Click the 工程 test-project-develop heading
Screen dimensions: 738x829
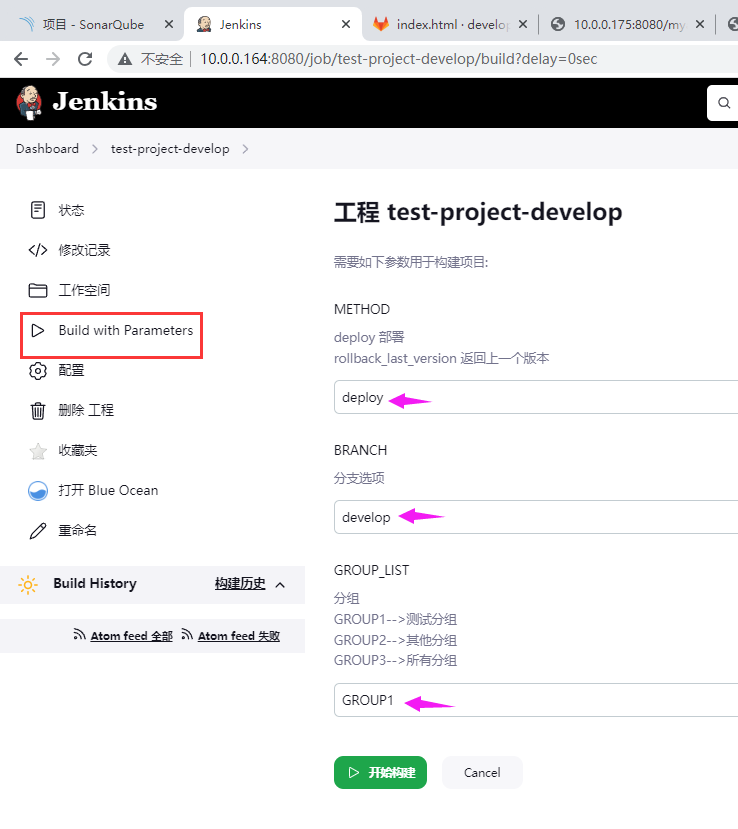(x=478, y=213)
